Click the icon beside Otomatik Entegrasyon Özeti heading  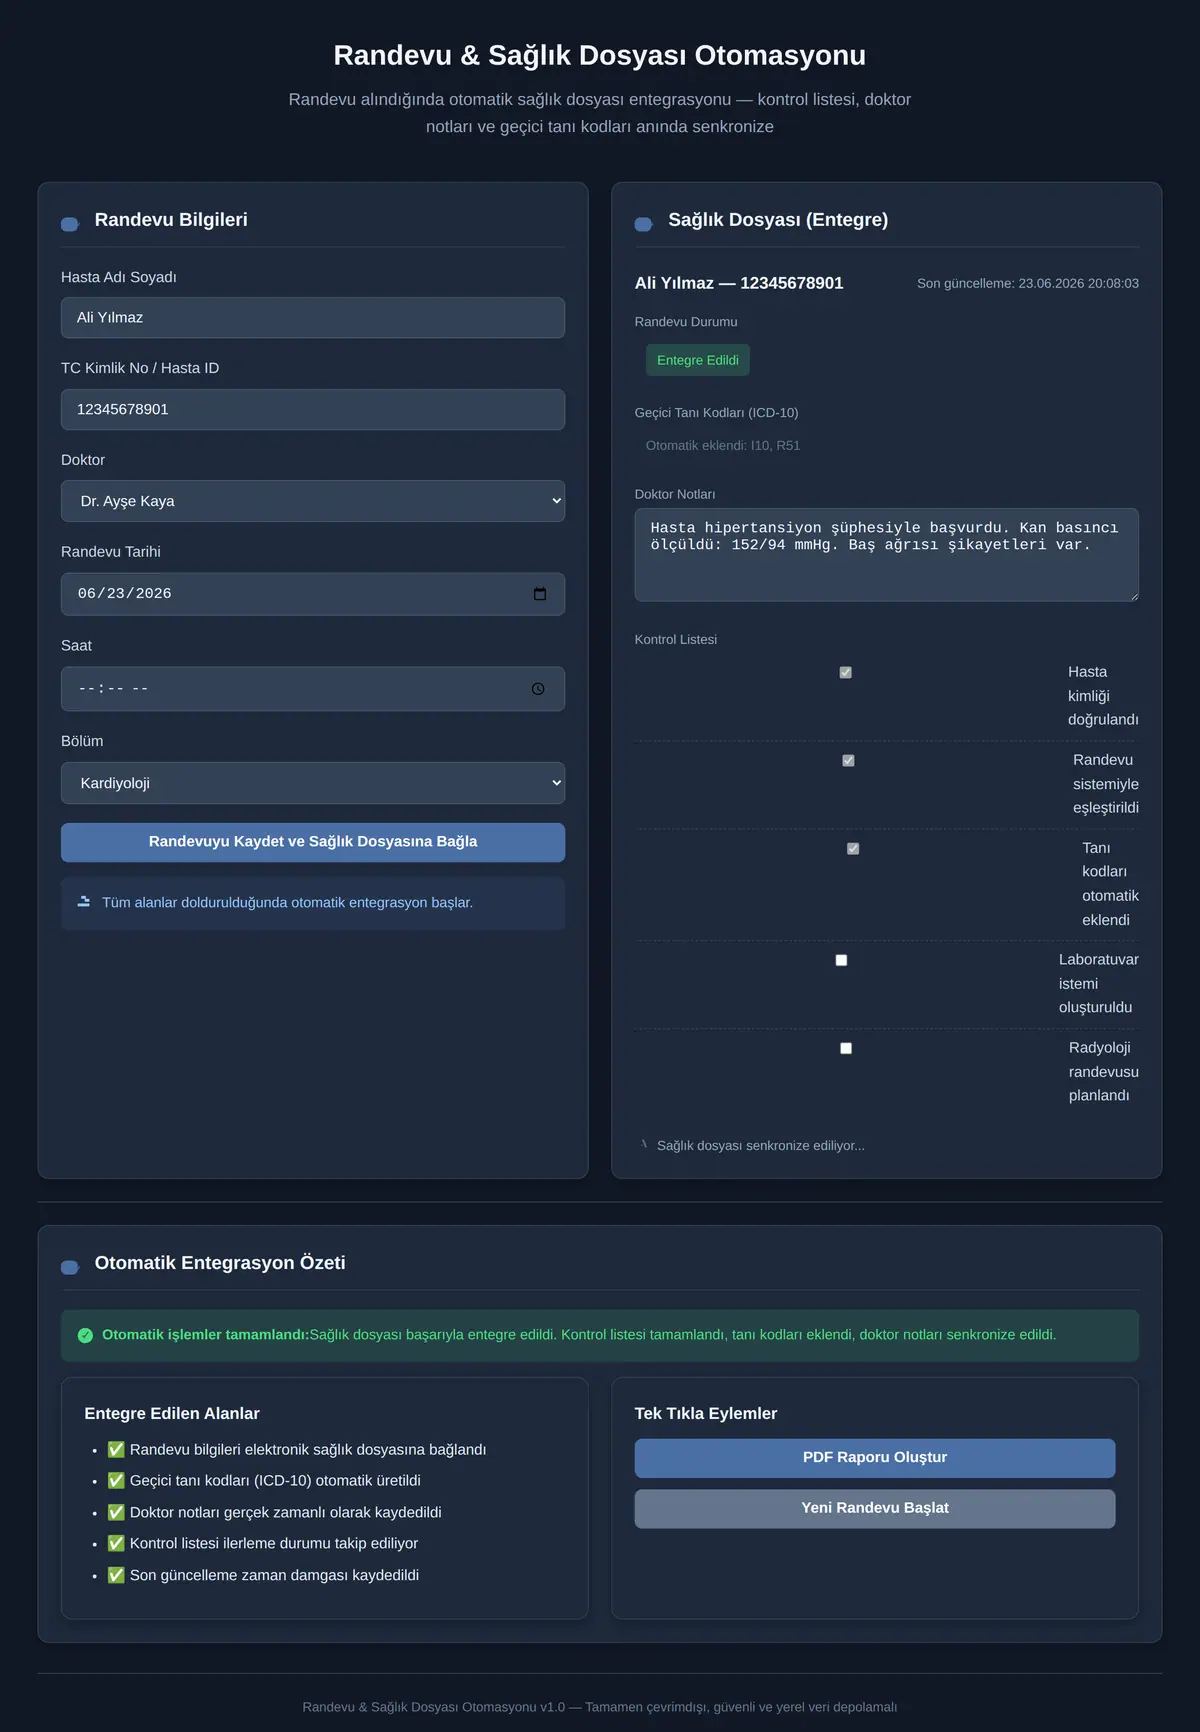coord(70,1267)
